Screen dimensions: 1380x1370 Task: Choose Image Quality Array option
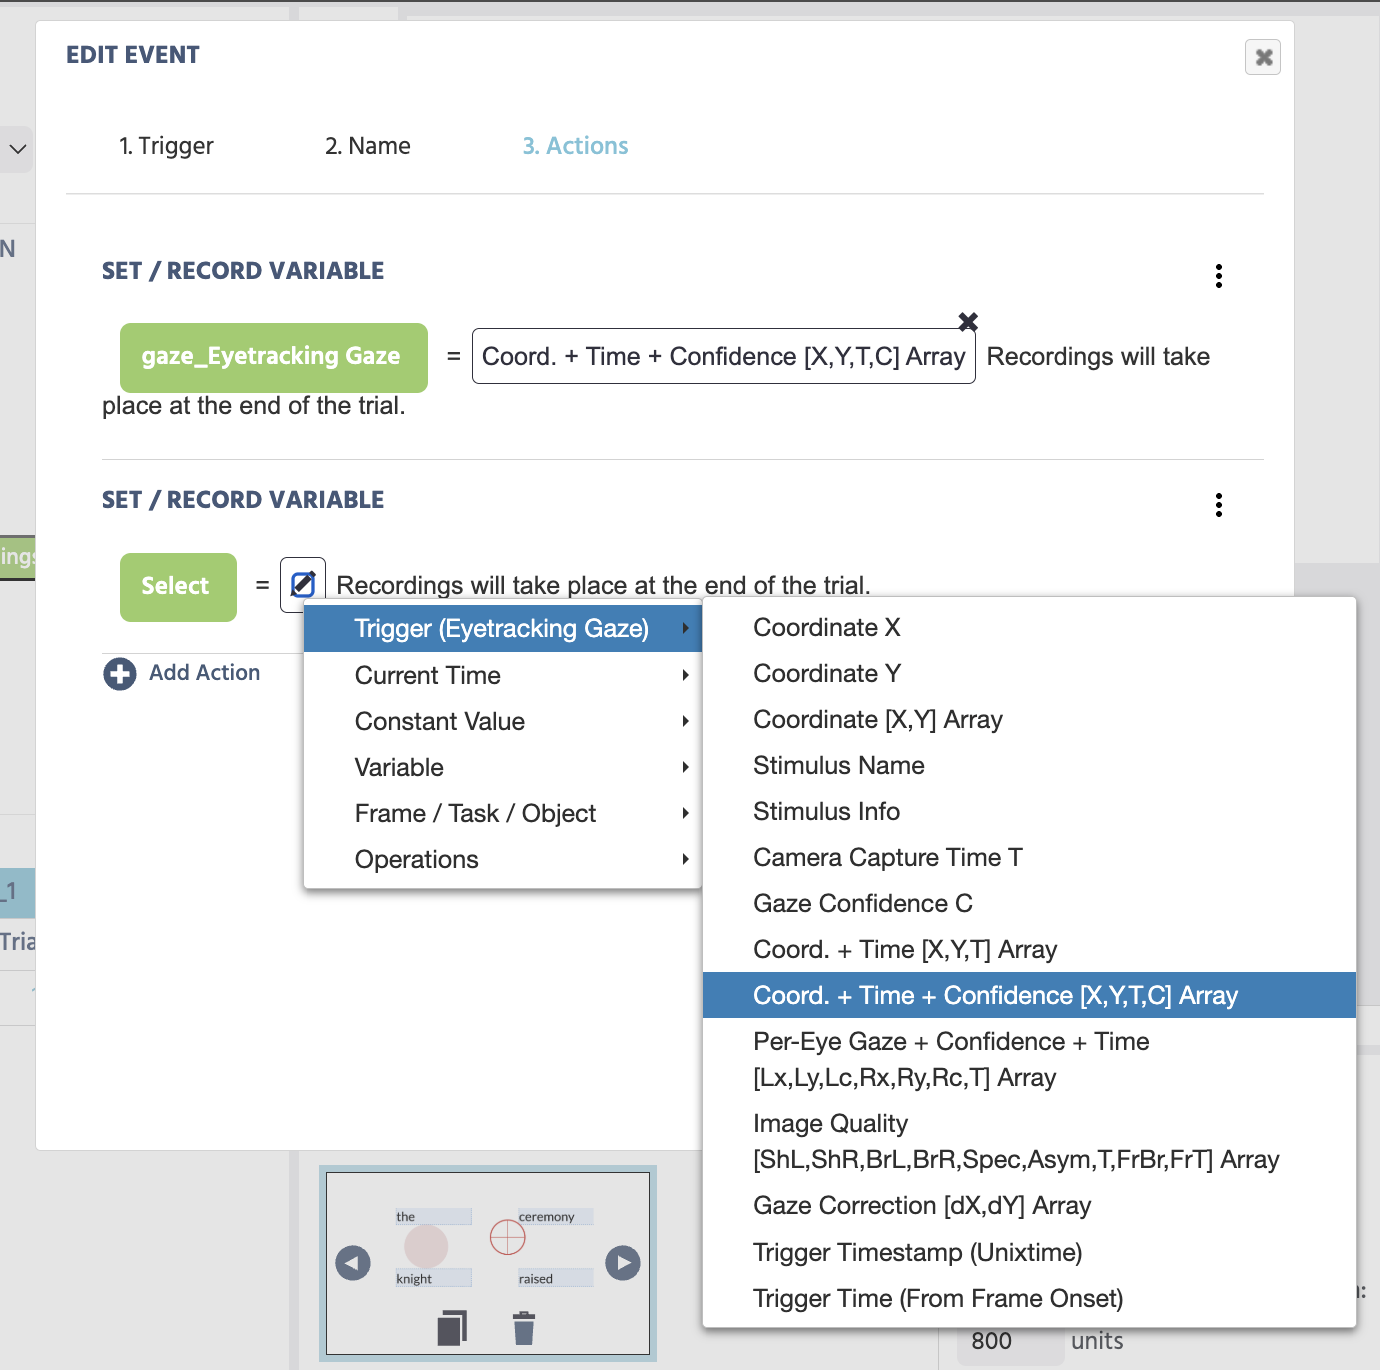(x=1029, y=1141)
